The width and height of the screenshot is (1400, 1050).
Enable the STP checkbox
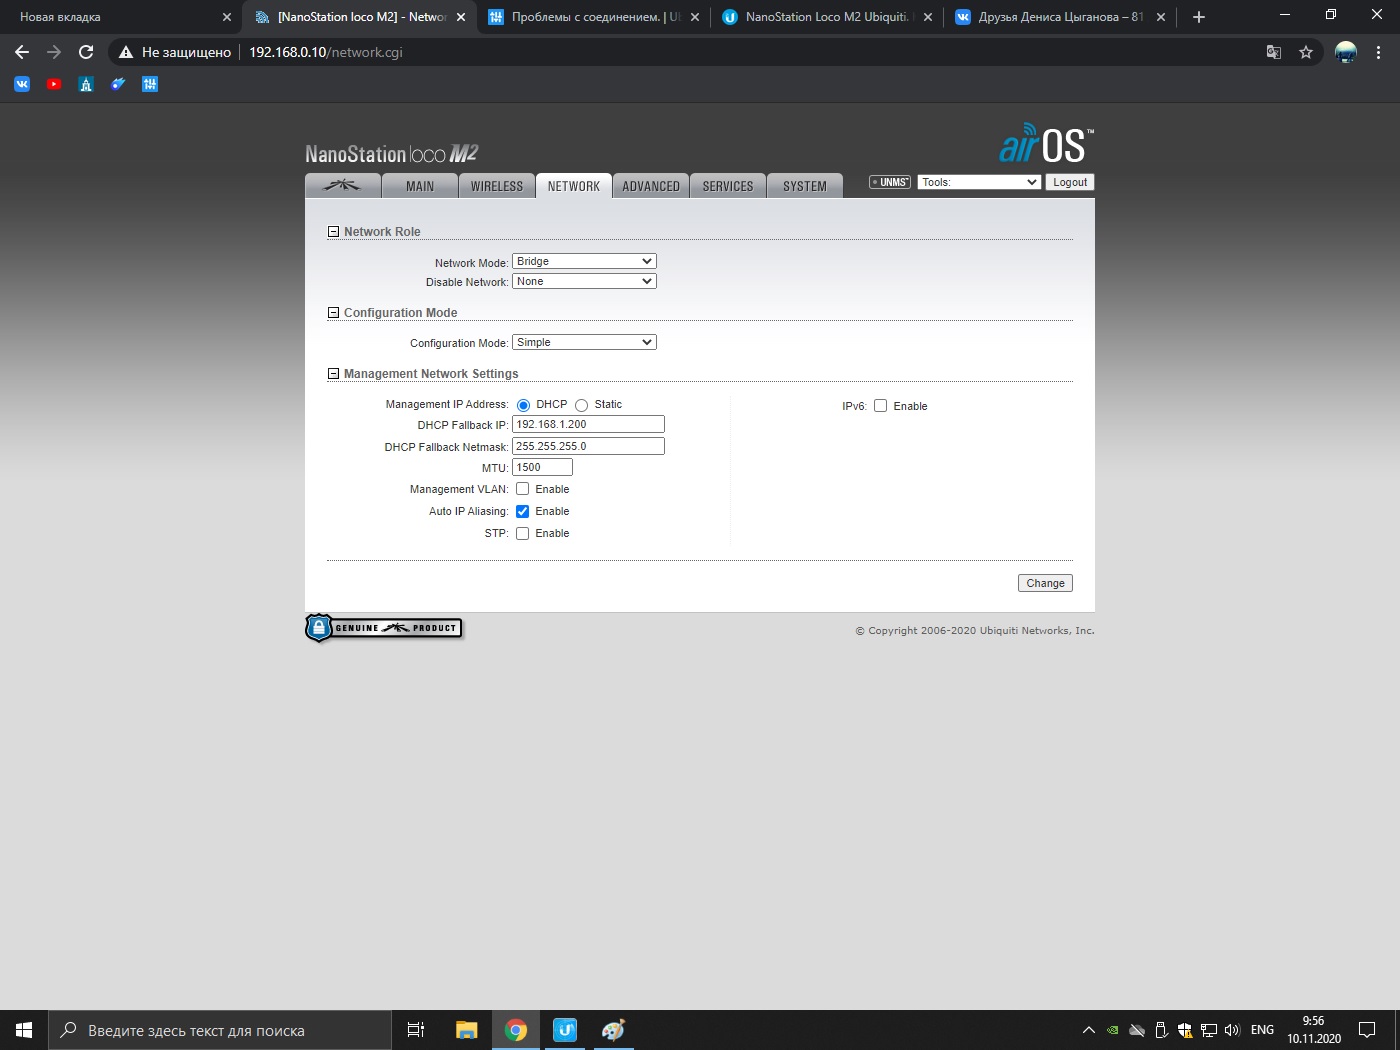coord(522,533)
